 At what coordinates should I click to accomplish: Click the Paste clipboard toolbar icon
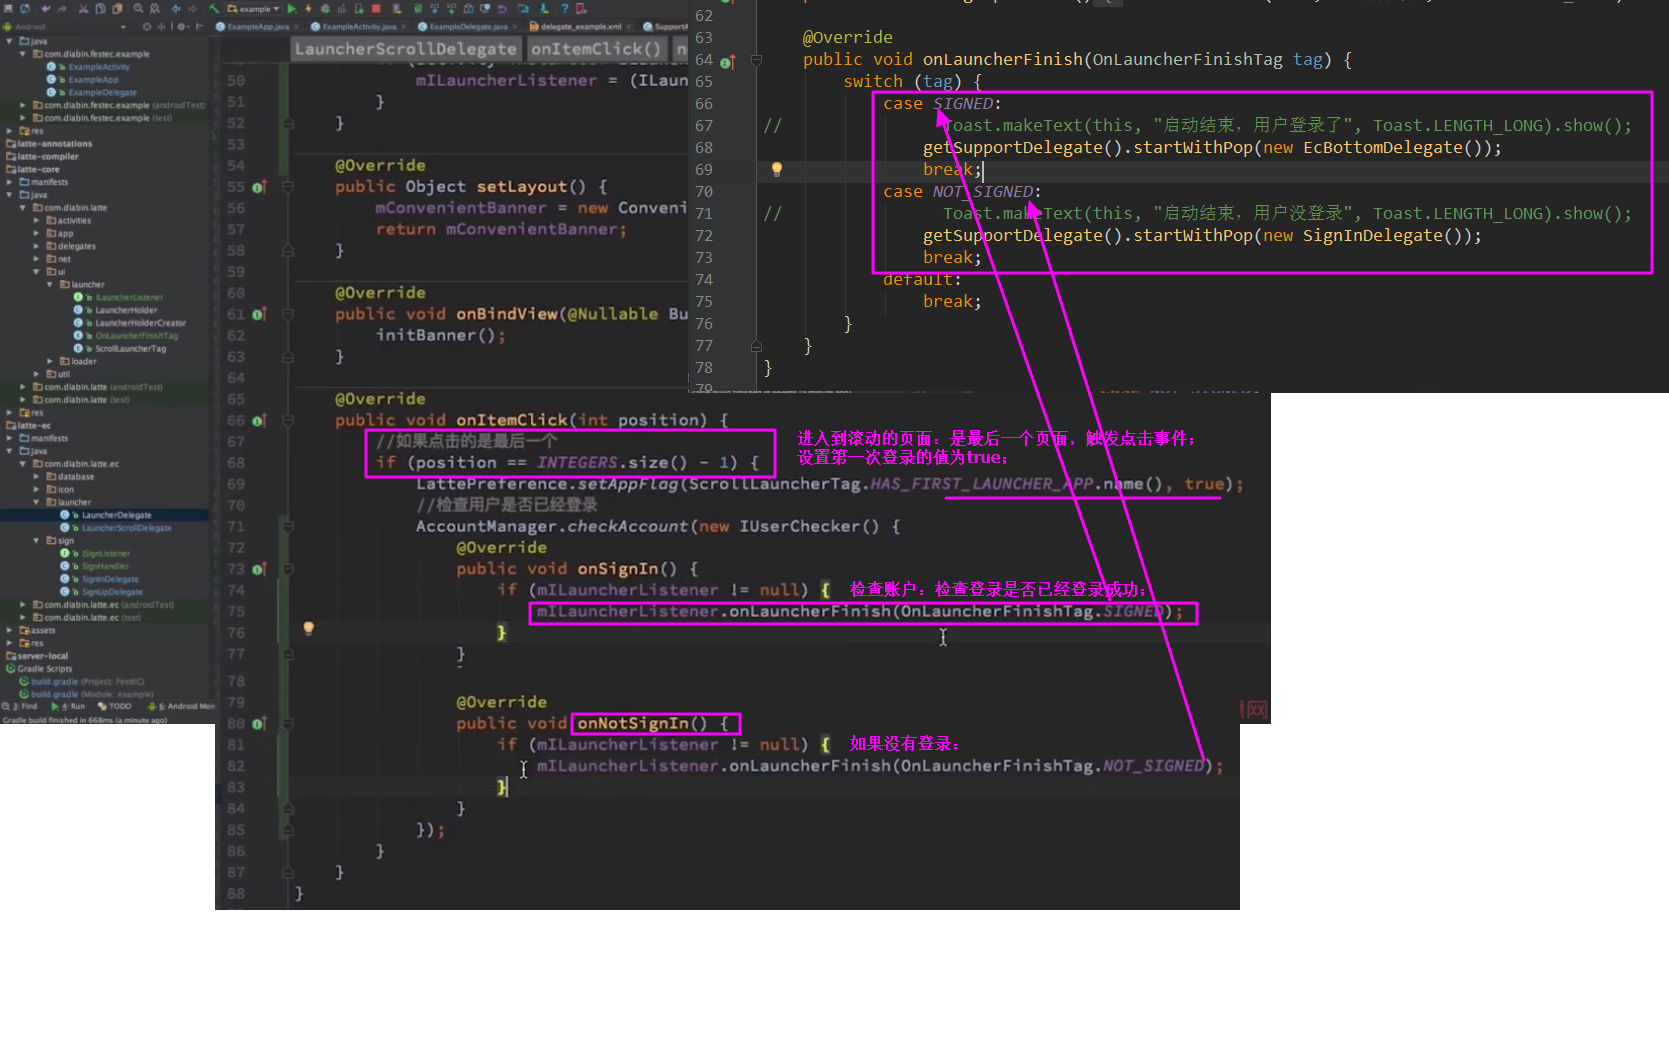(x=117, y=8)
